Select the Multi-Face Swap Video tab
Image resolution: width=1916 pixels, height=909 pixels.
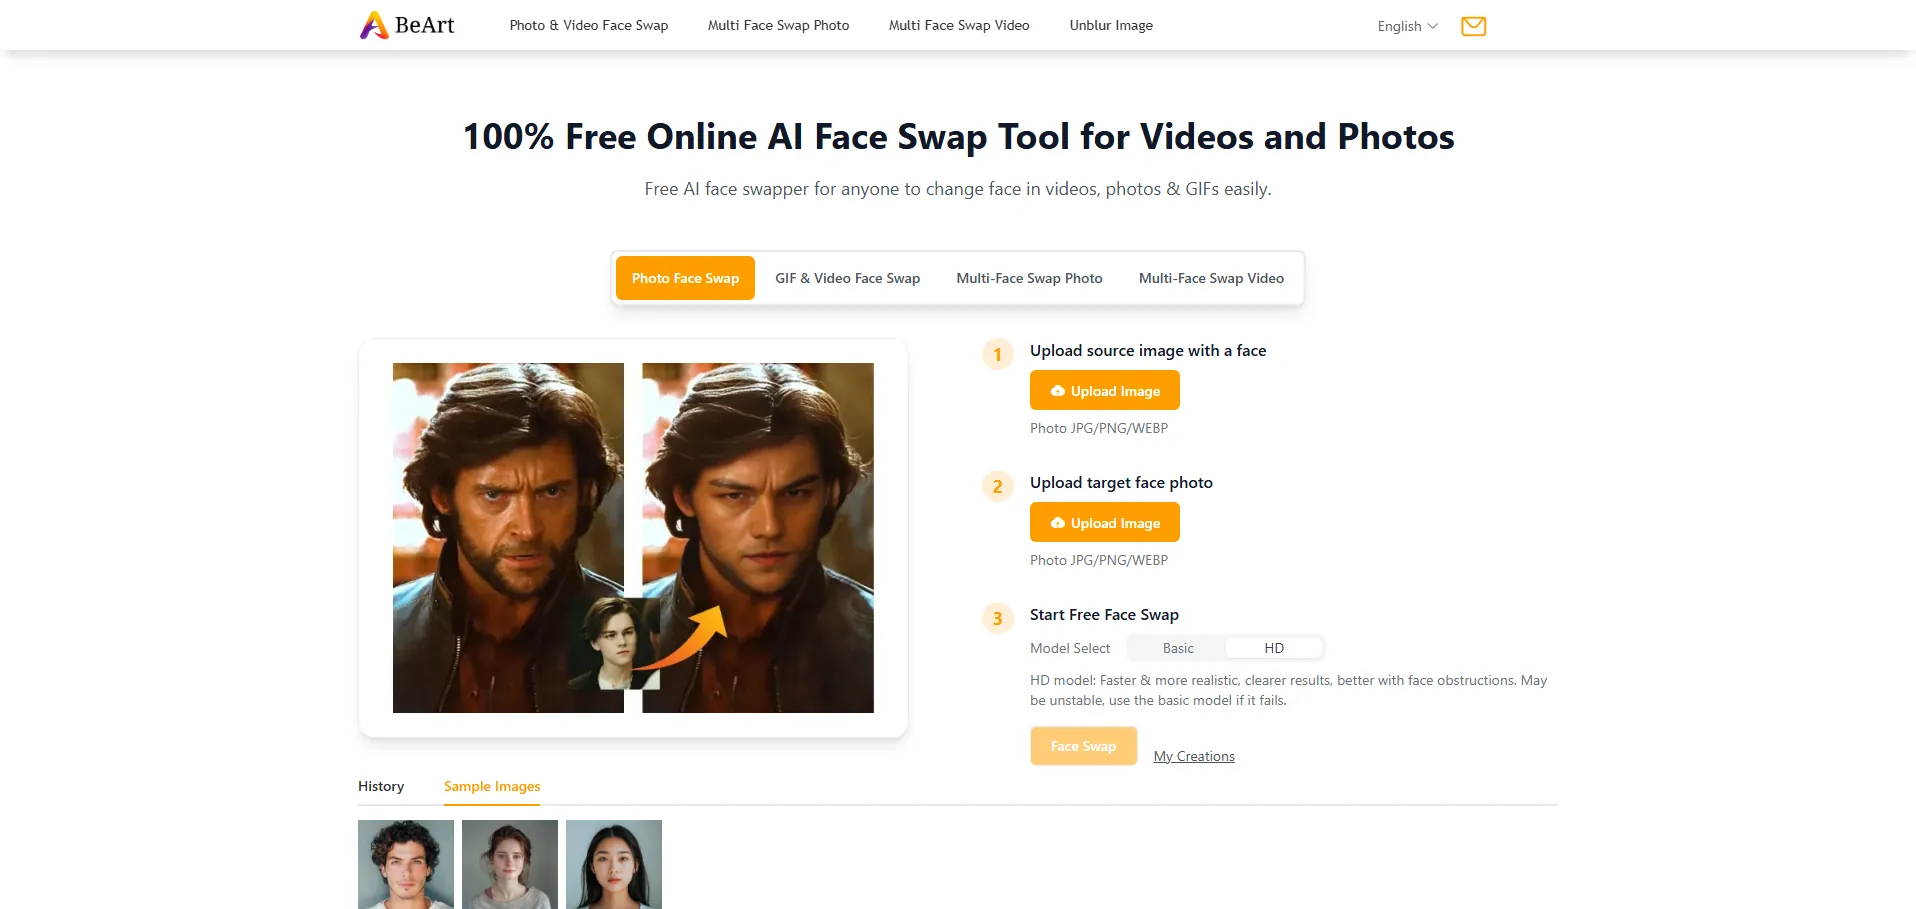pyautogui.click(x=1210, y=278)
